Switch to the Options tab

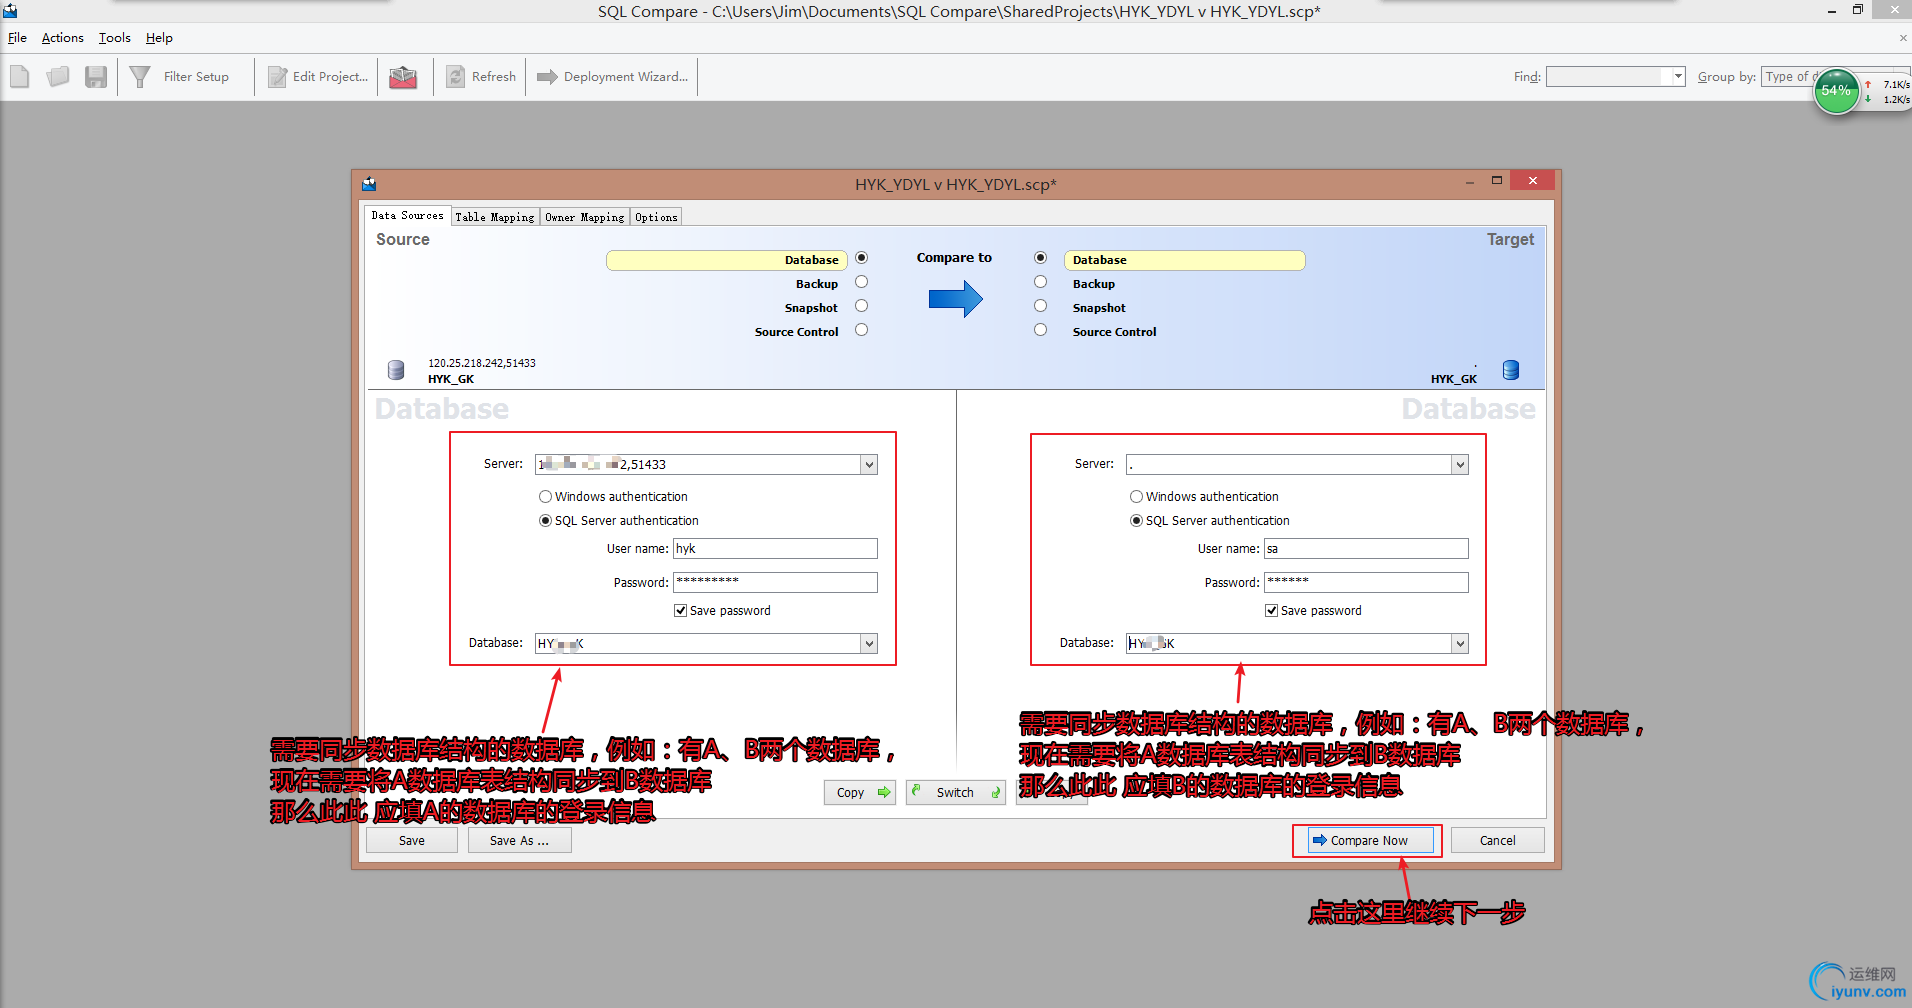point(656,217)
